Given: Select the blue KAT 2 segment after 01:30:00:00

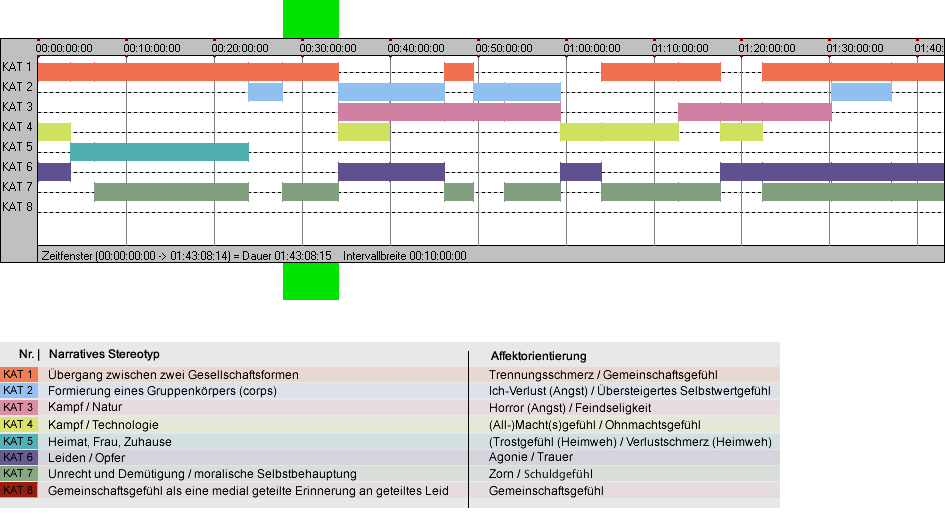Looking at the screenshot, I should pyautogui.click(x=861, y=92).
